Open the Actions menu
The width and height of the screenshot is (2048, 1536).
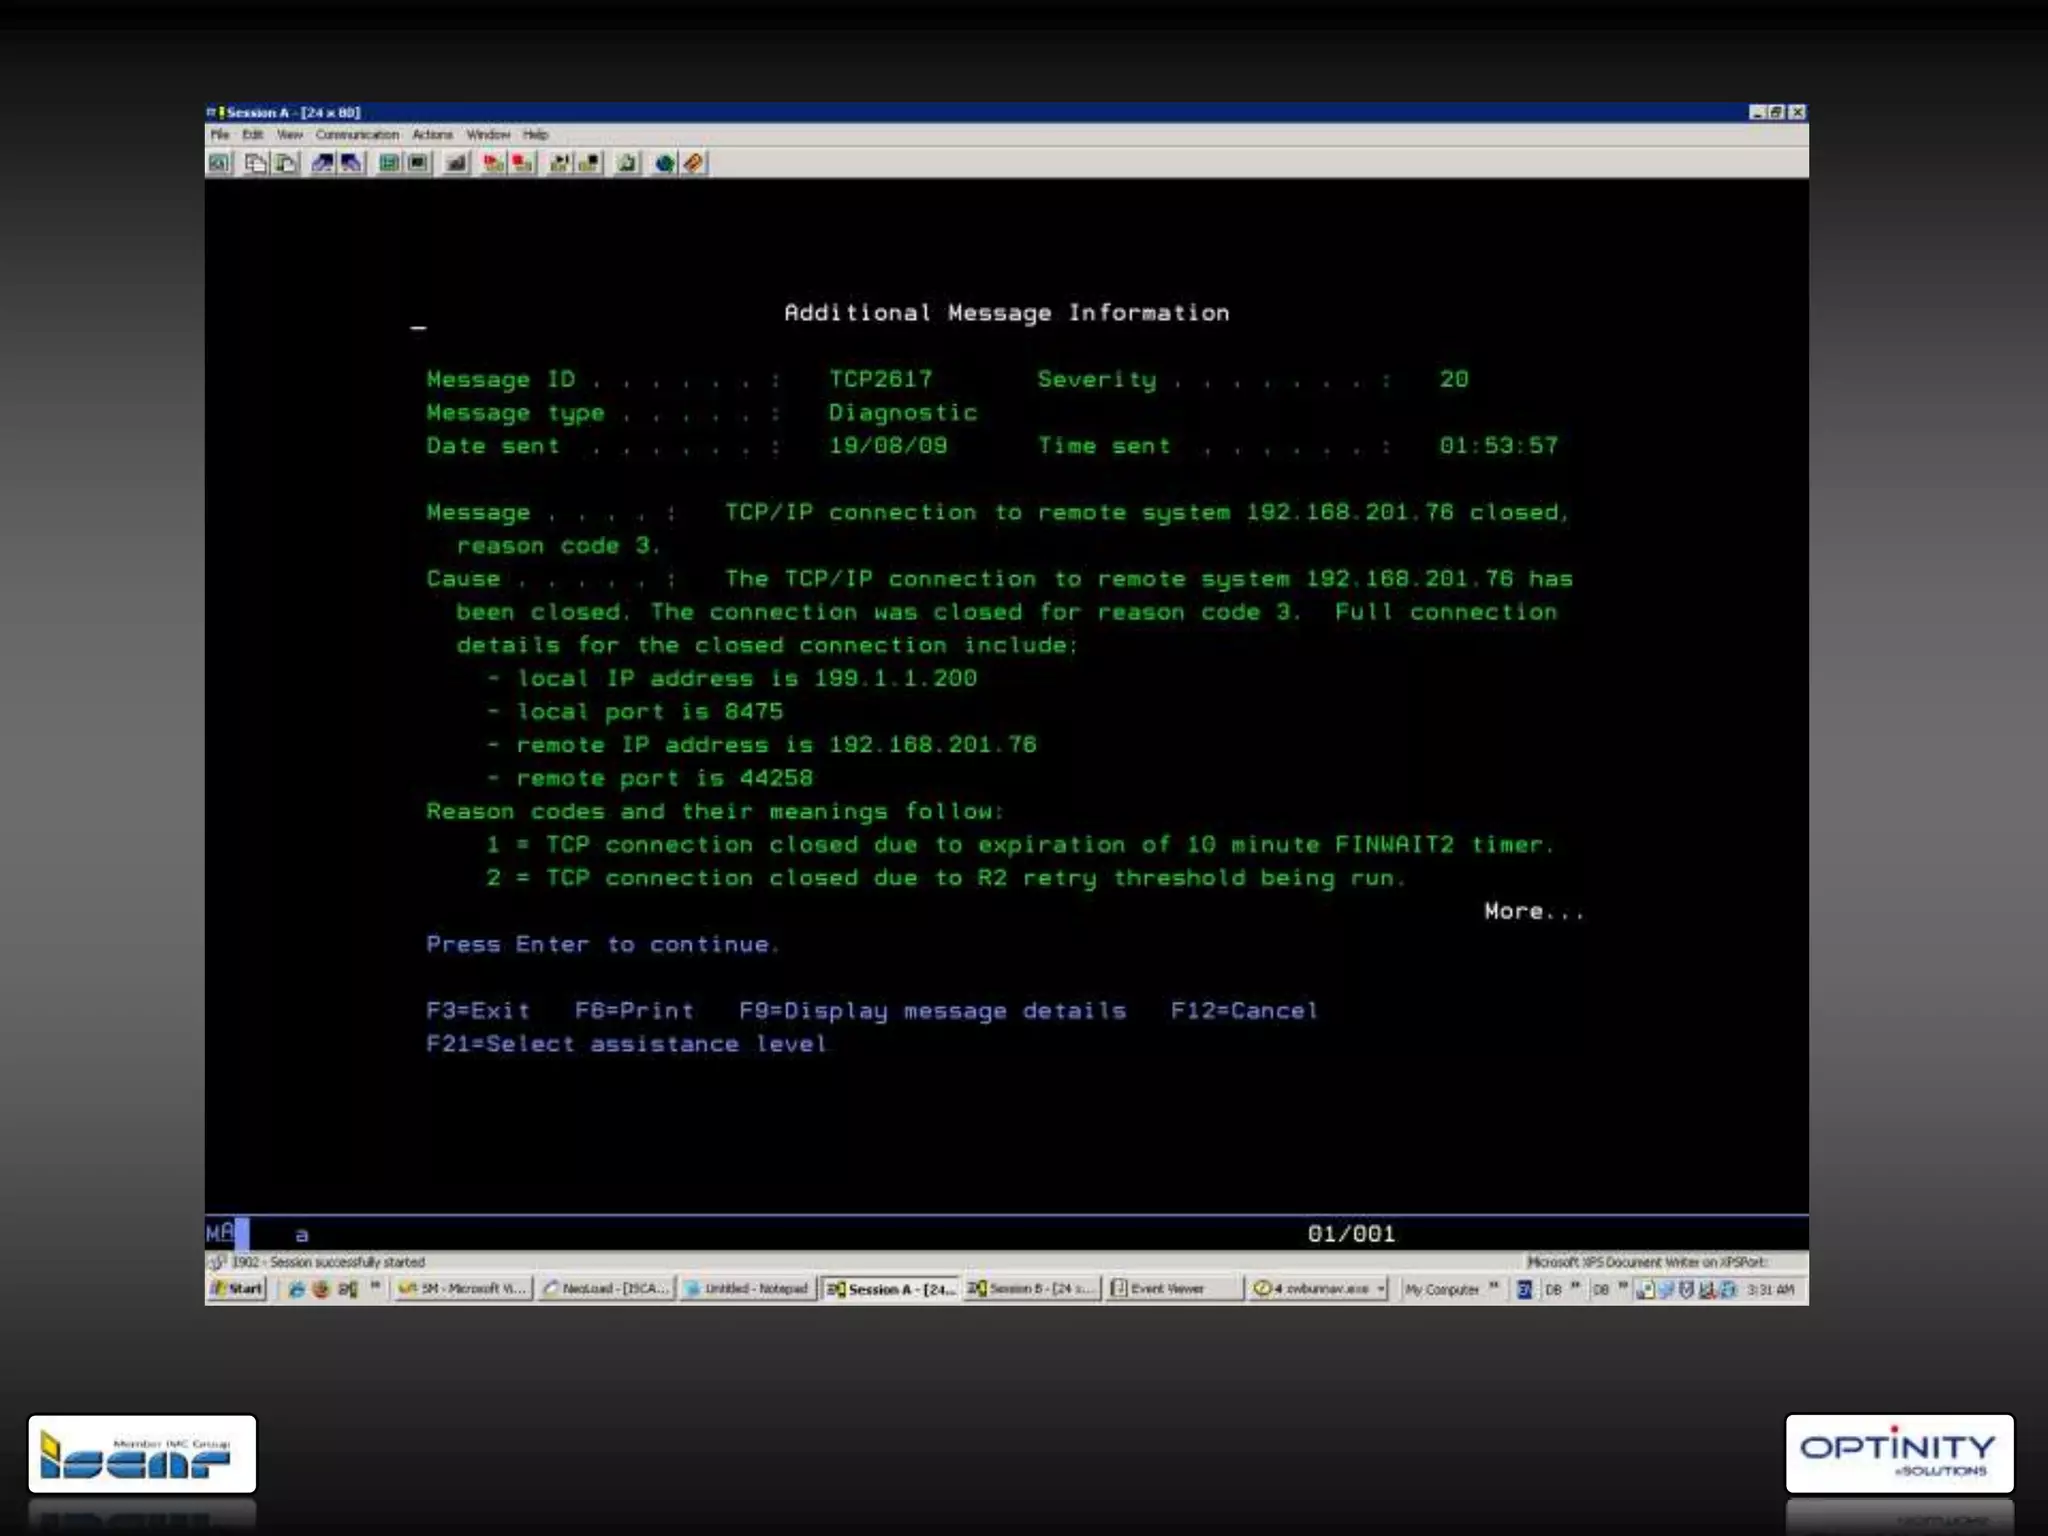click(432, 134)
